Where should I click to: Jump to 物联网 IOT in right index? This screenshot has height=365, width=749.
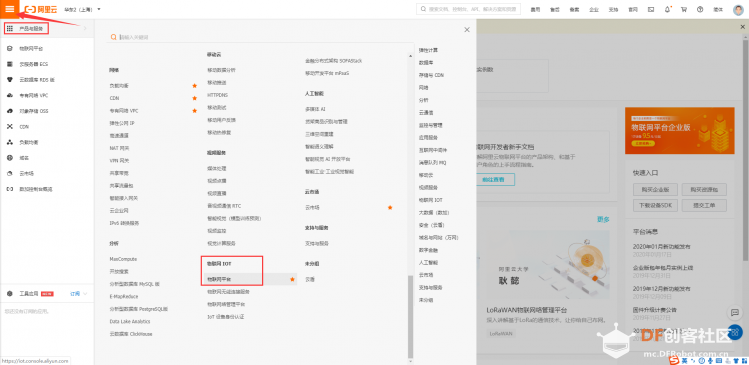click(430, 200)
